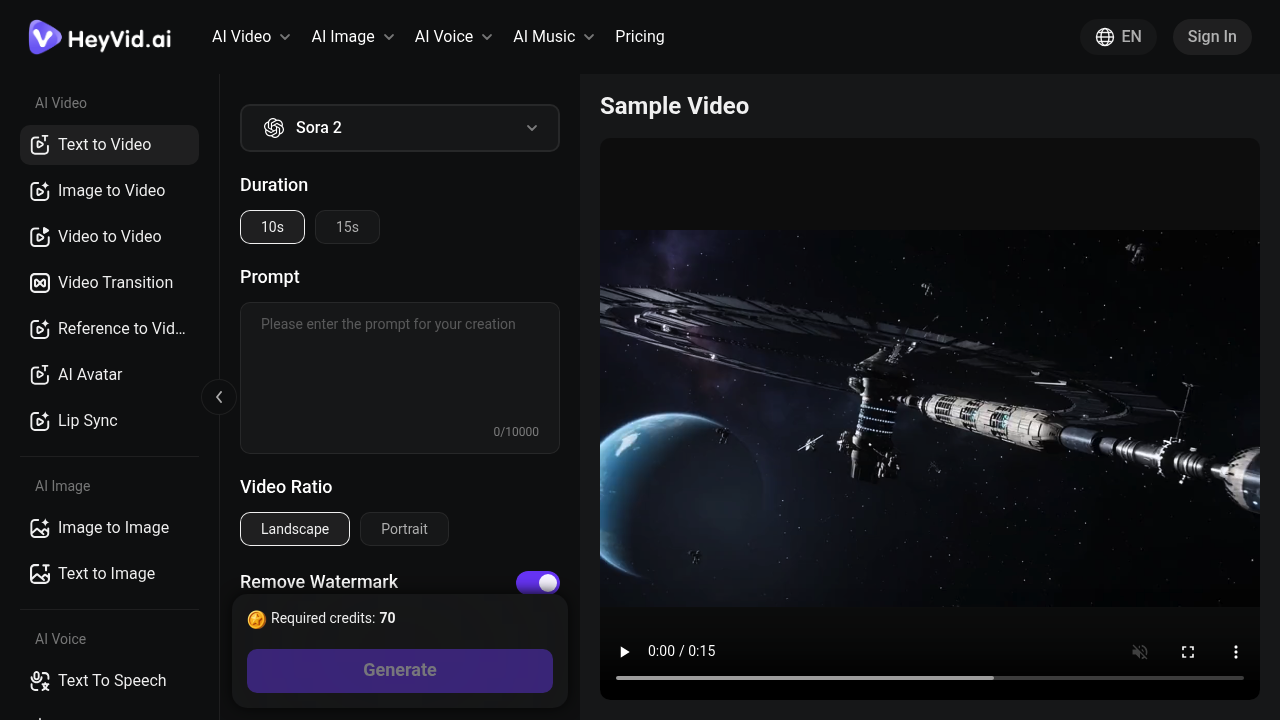Click the video progress bar

coord(930,677)
